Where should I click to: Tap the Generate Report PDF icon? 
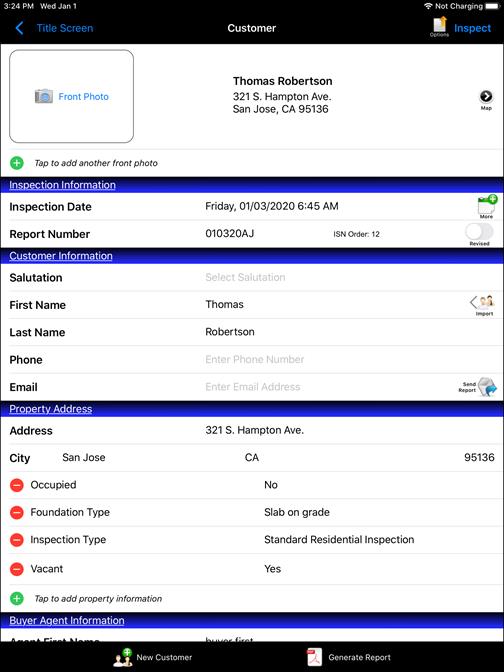315,657
